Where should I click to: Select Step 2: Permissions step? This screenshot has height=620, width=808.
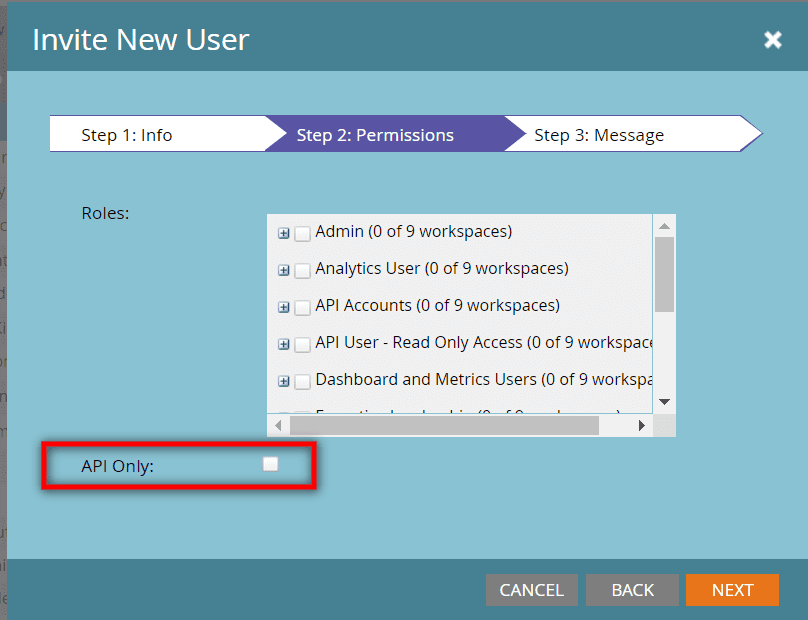click(x=380, y=135)
